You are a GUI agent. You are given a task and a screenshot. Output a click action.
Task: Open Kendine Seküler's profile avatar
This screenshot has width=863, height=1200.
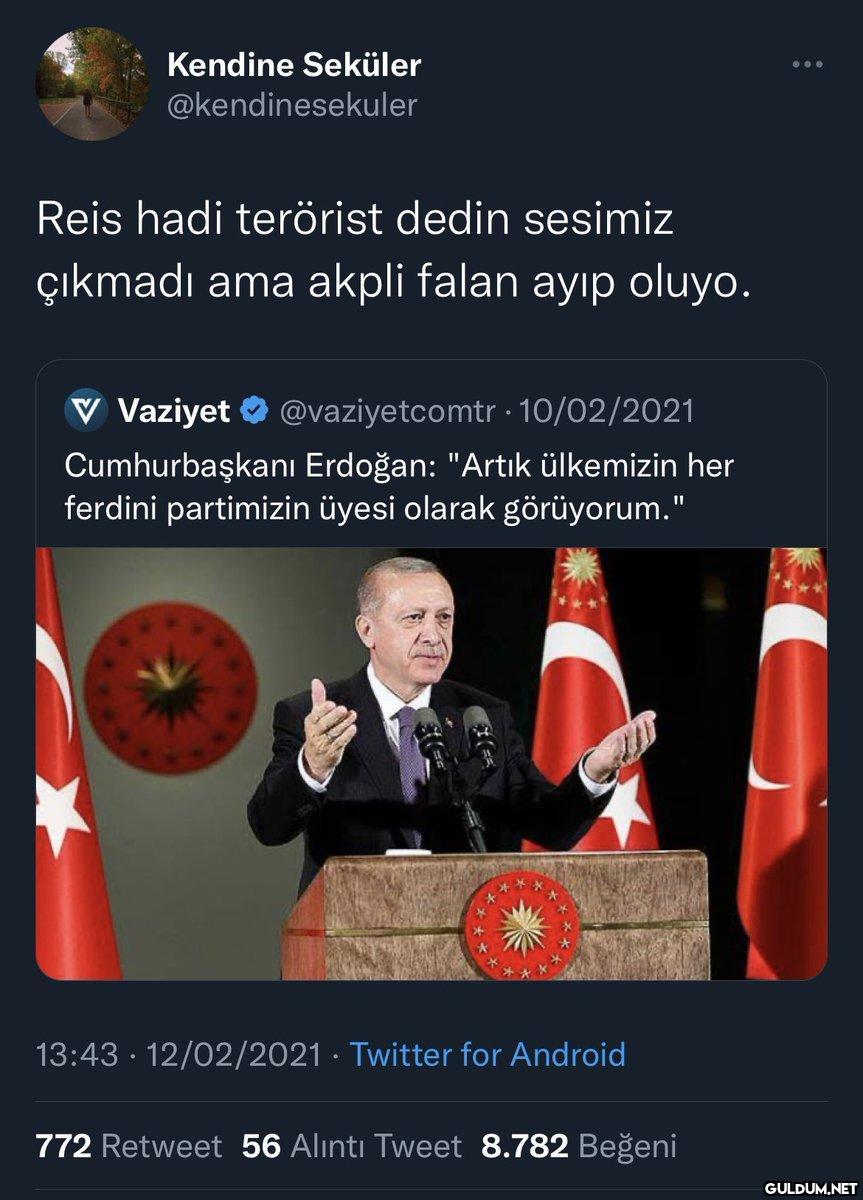[92, 83]
